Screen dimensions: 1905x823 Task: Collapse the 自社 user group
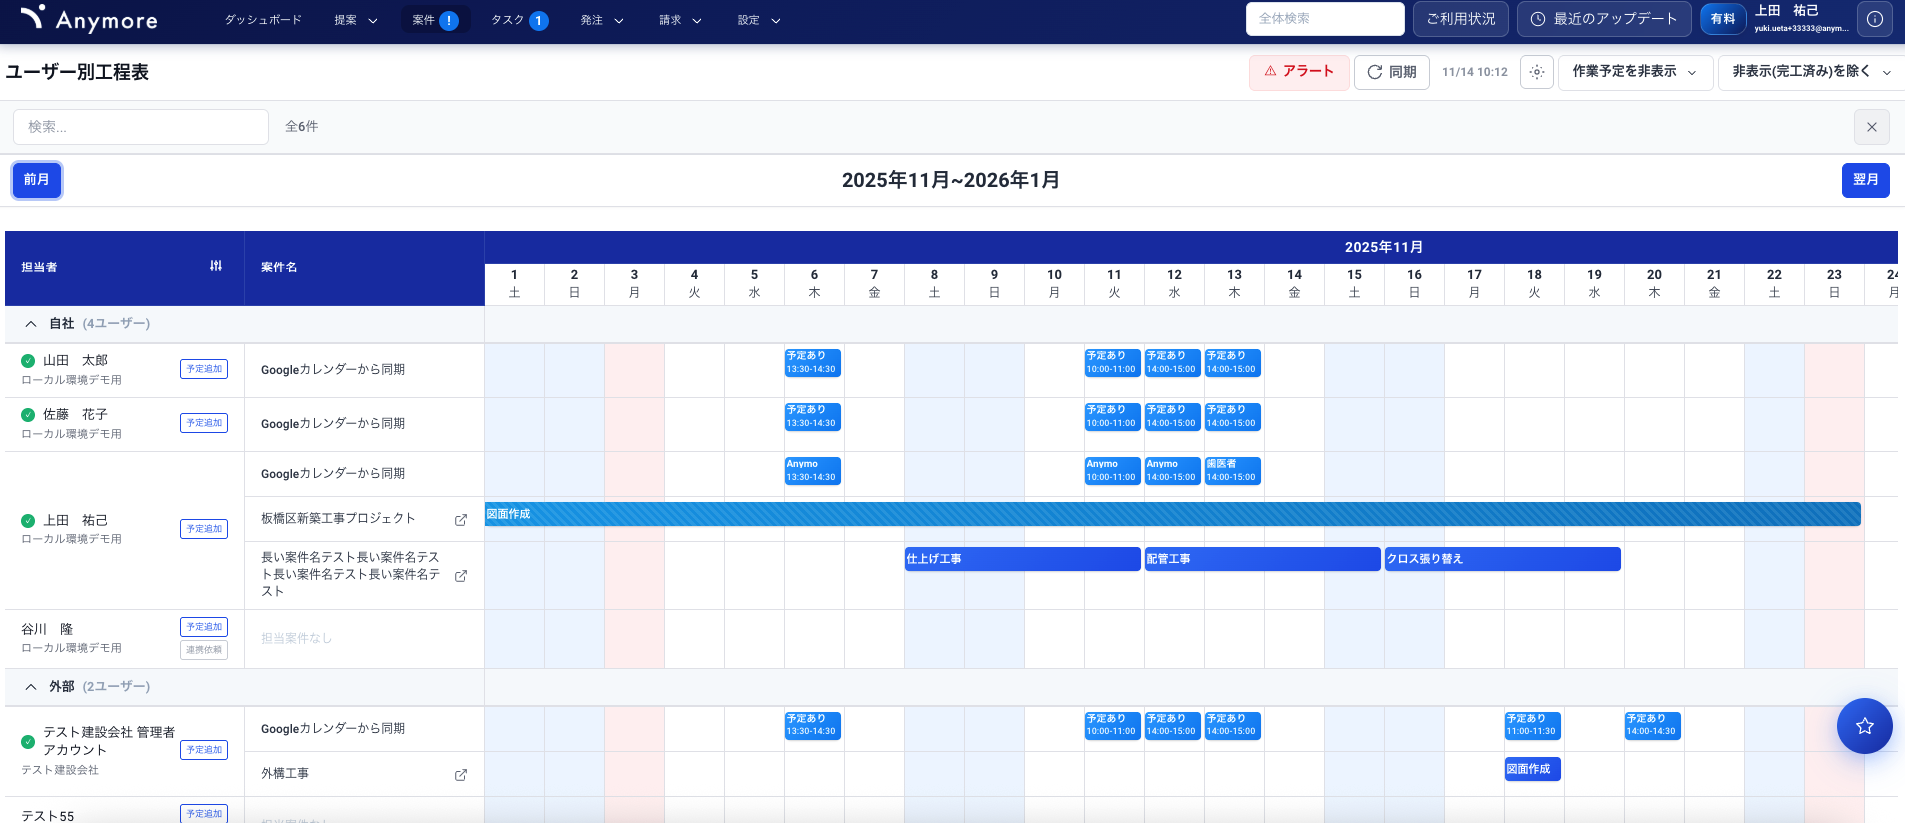31,324
